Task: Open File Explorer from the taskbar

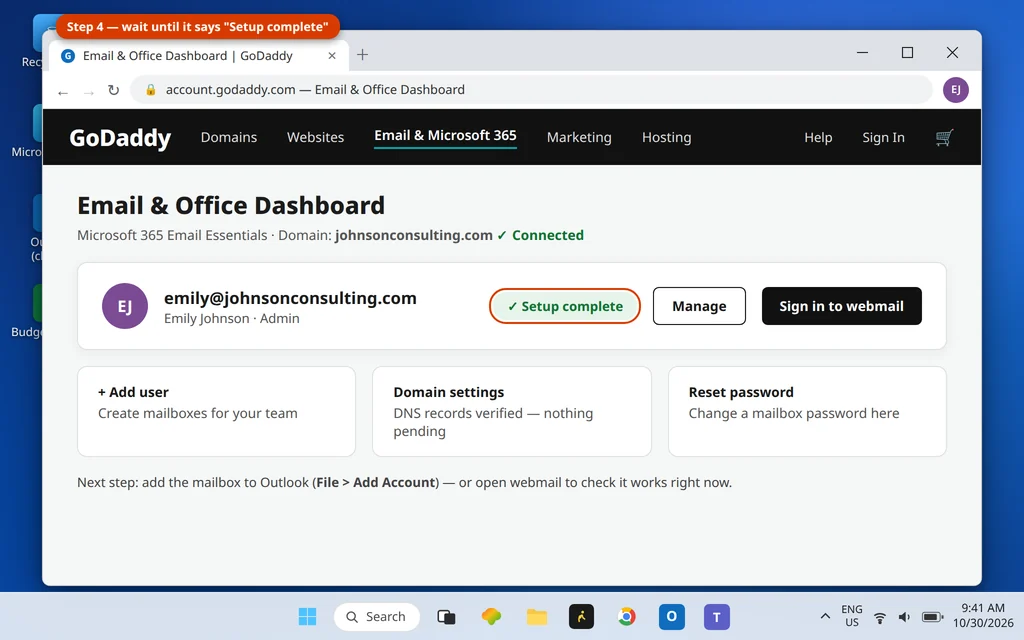Action: coord(537,616)
